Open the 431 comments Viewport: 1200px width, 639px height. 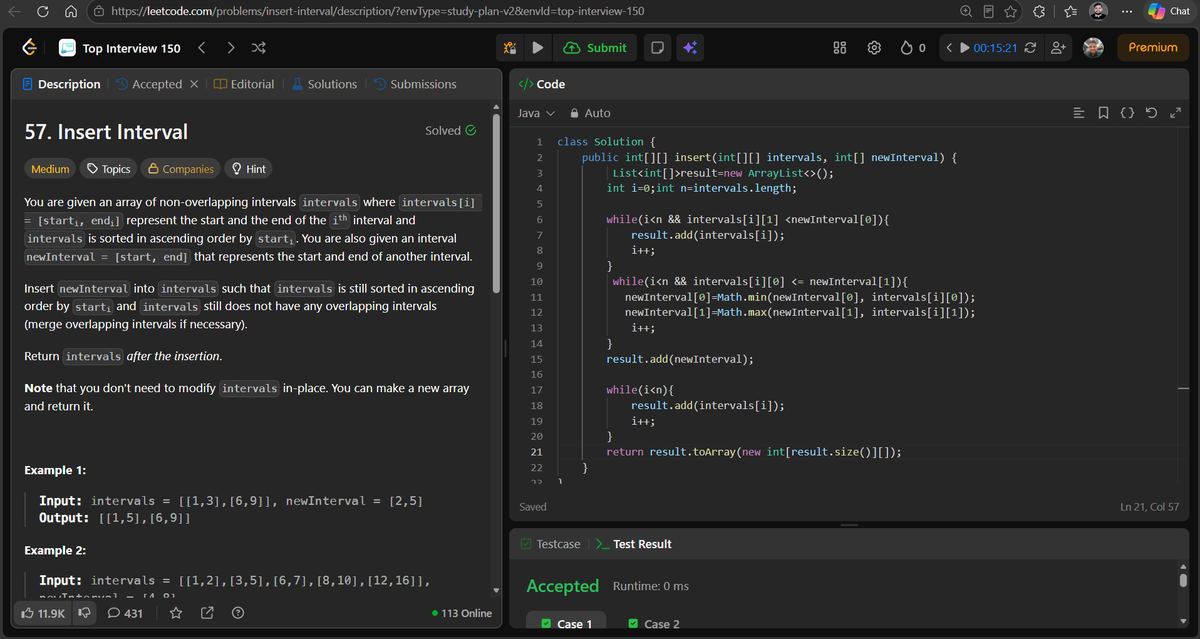125,613
